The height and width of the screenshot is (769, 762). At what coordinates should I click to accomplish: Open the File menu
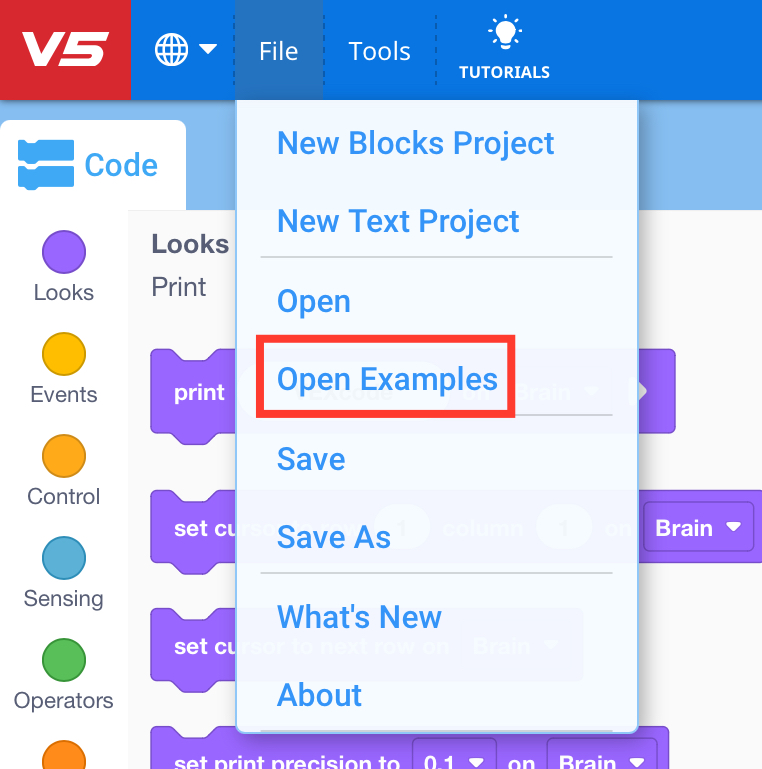(x=278, y=51)
